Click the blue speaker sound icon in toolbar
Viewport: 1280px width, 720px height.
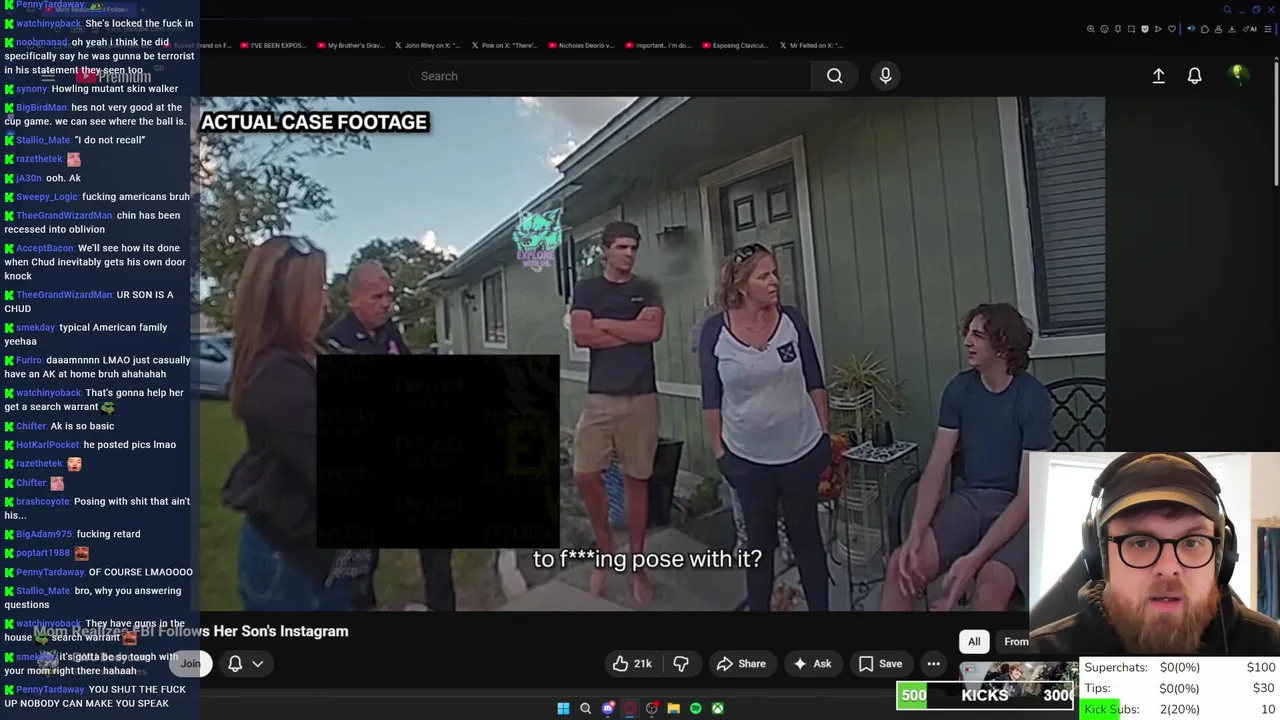1191,28
